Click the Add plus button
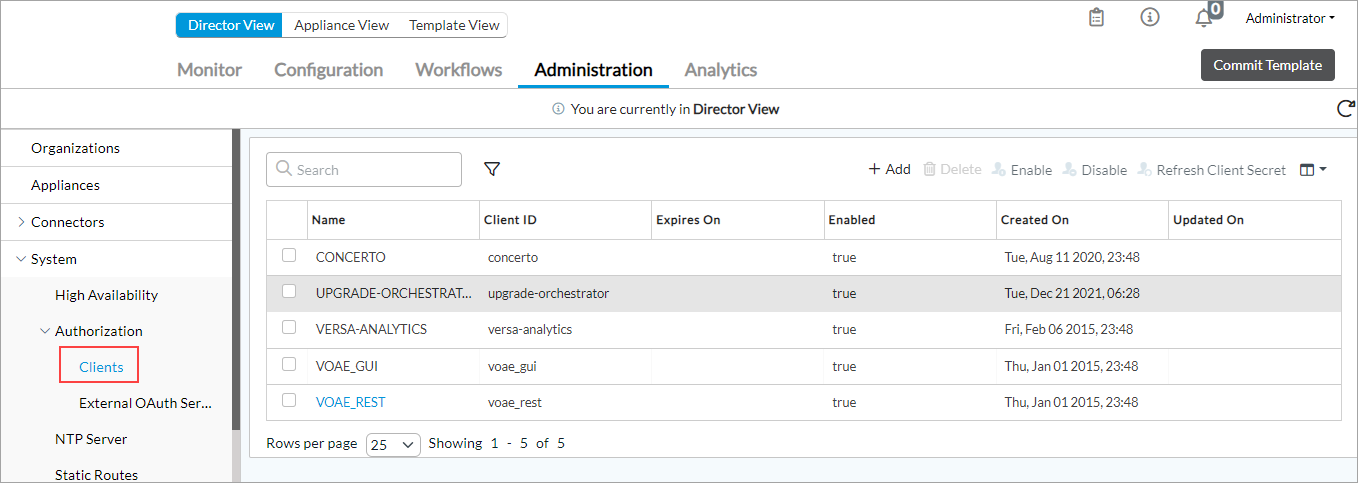Image resolution: width=1358 pixels, height=483 pixels. pos(889,170)
